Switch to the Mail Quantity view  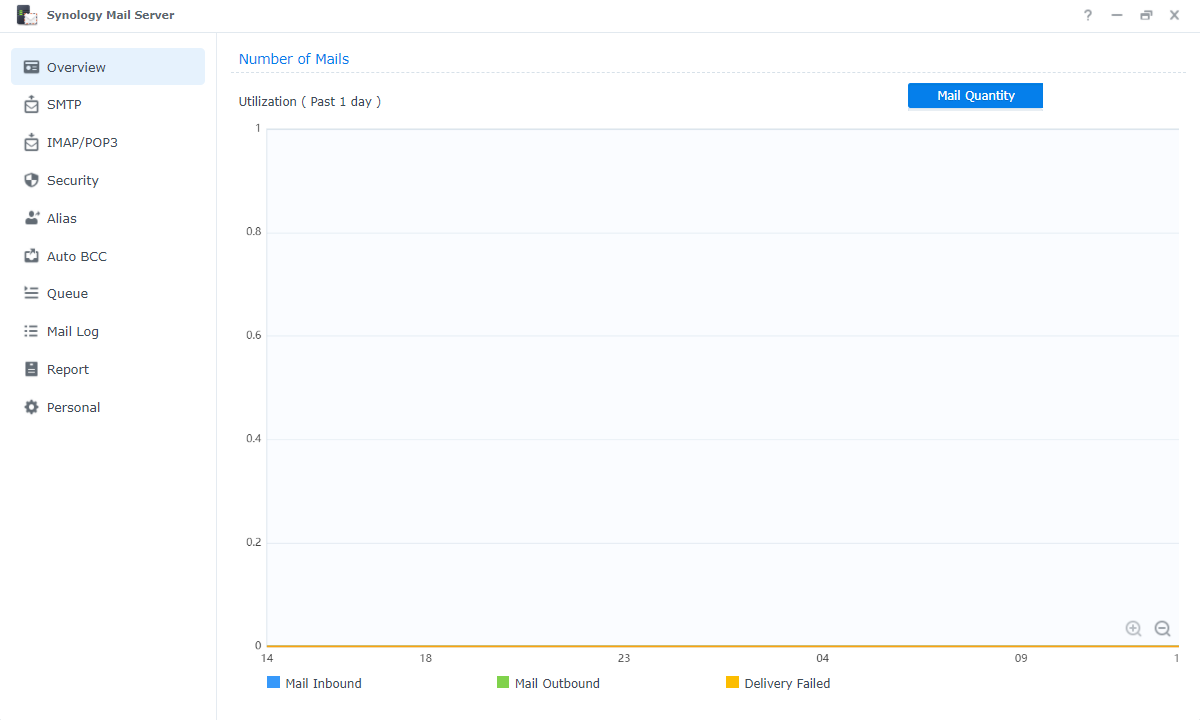(975, 95)
